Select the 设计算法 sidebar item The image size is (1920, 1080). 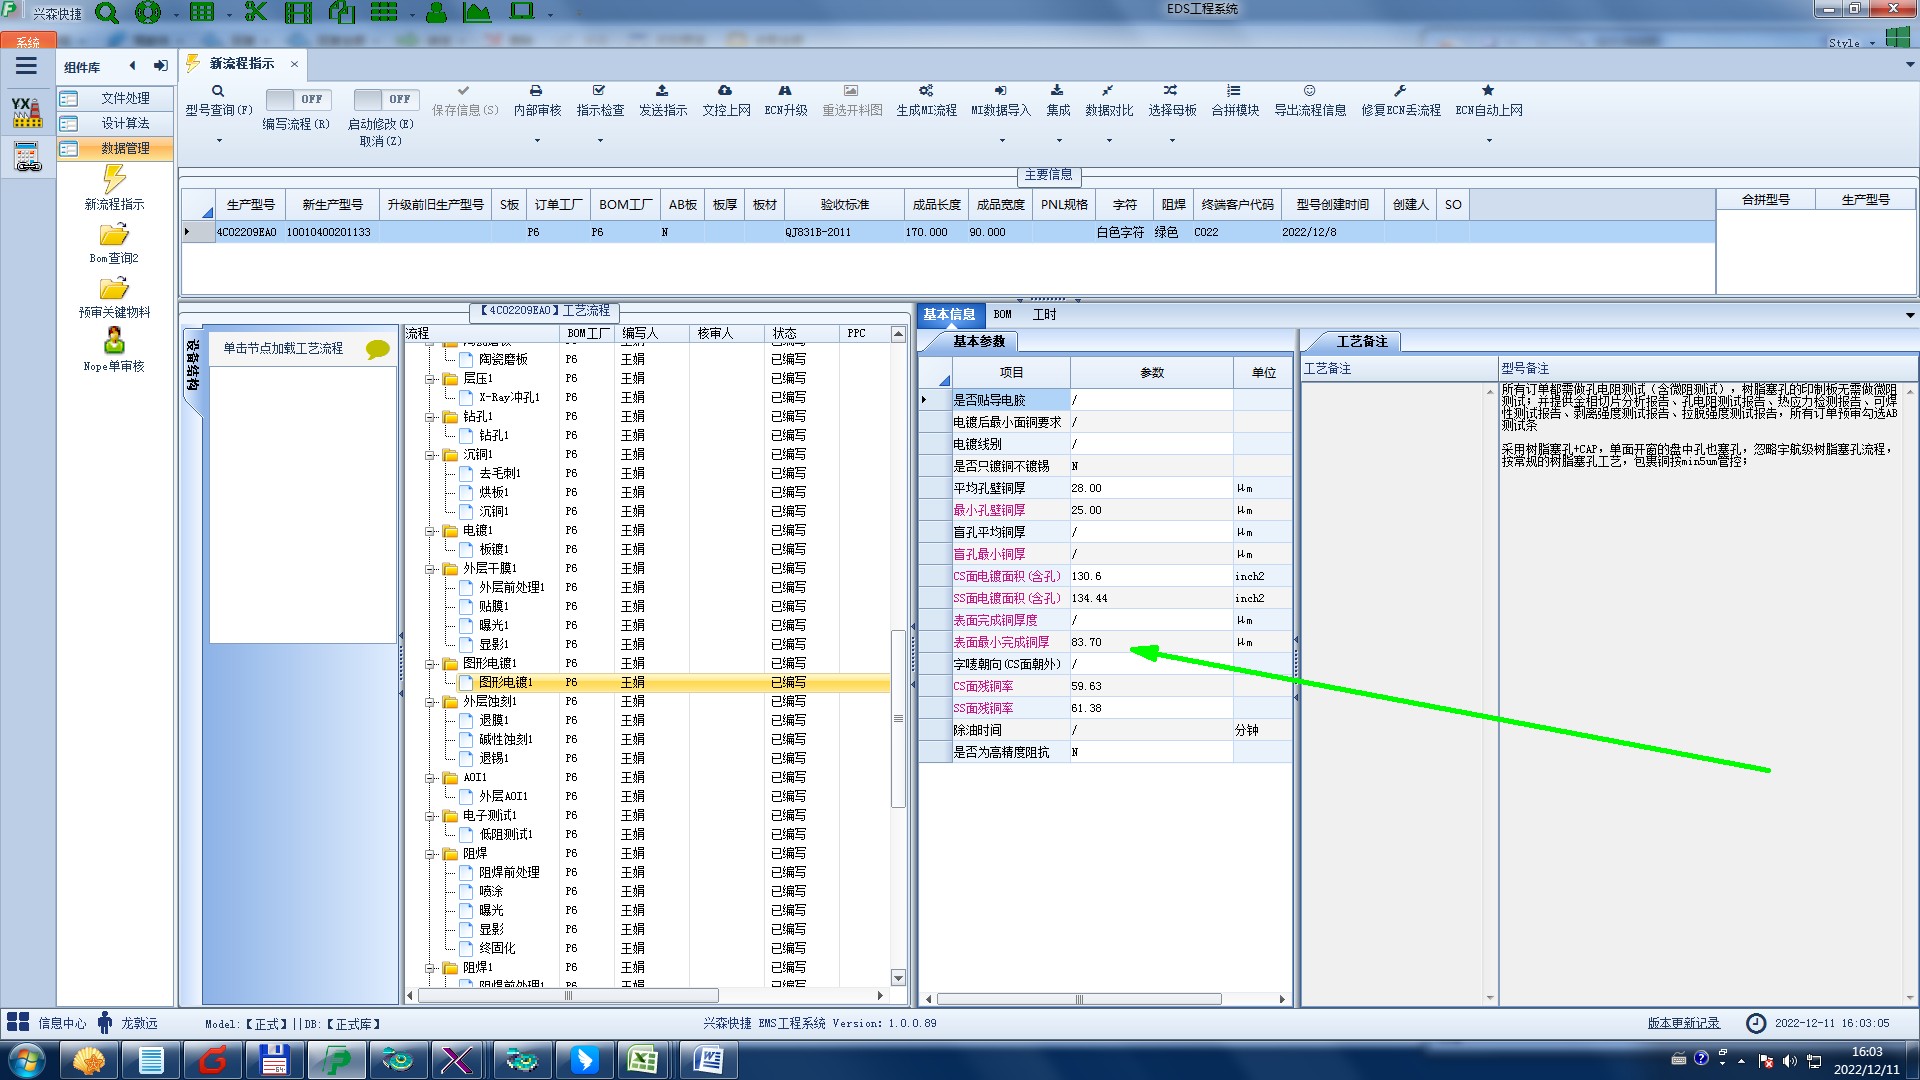pos(125,123)
